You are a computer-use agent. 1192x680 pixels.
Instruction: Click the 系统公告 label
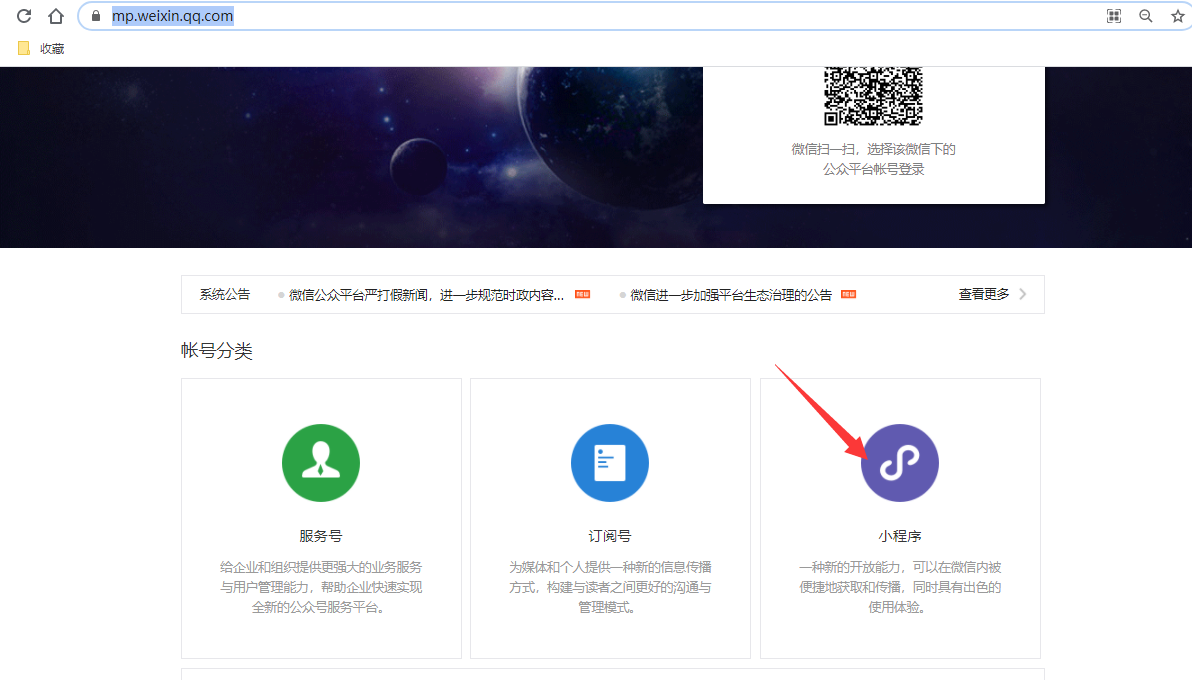(225, 294)
